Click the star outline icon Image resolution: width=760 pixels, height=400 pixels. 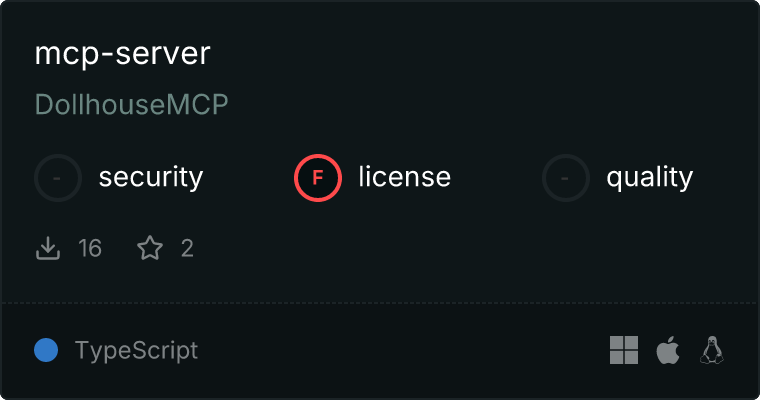click(150, 248)
